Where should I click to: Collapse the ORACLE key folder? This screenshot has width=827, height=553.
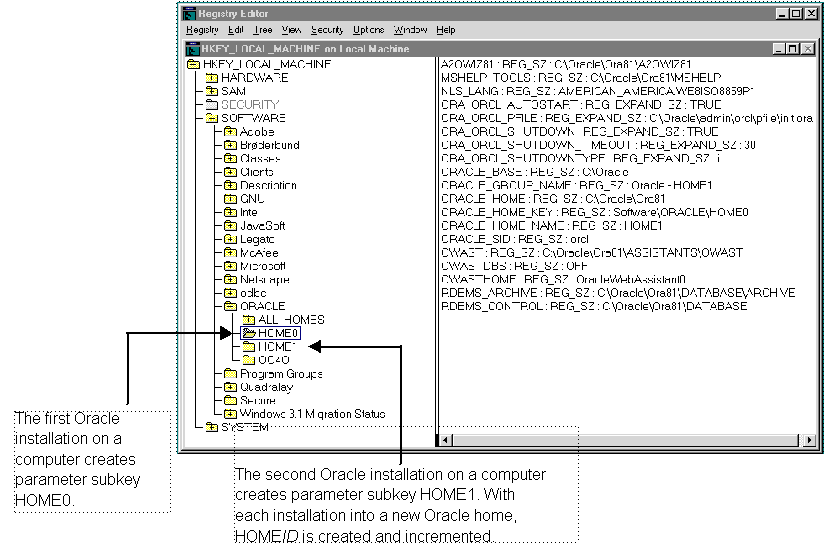point(230,306)
